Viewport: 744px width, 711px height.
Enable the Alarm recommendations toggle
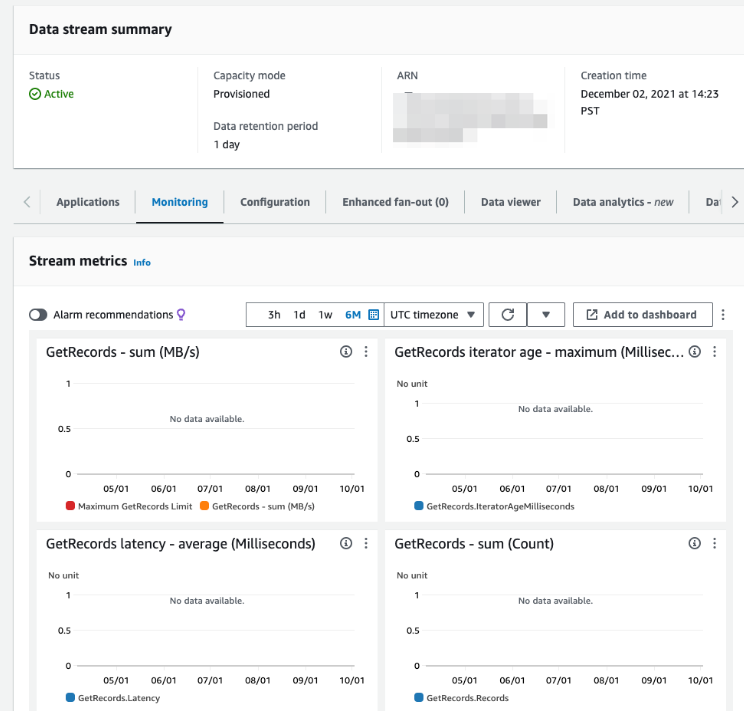pos(38,315)
